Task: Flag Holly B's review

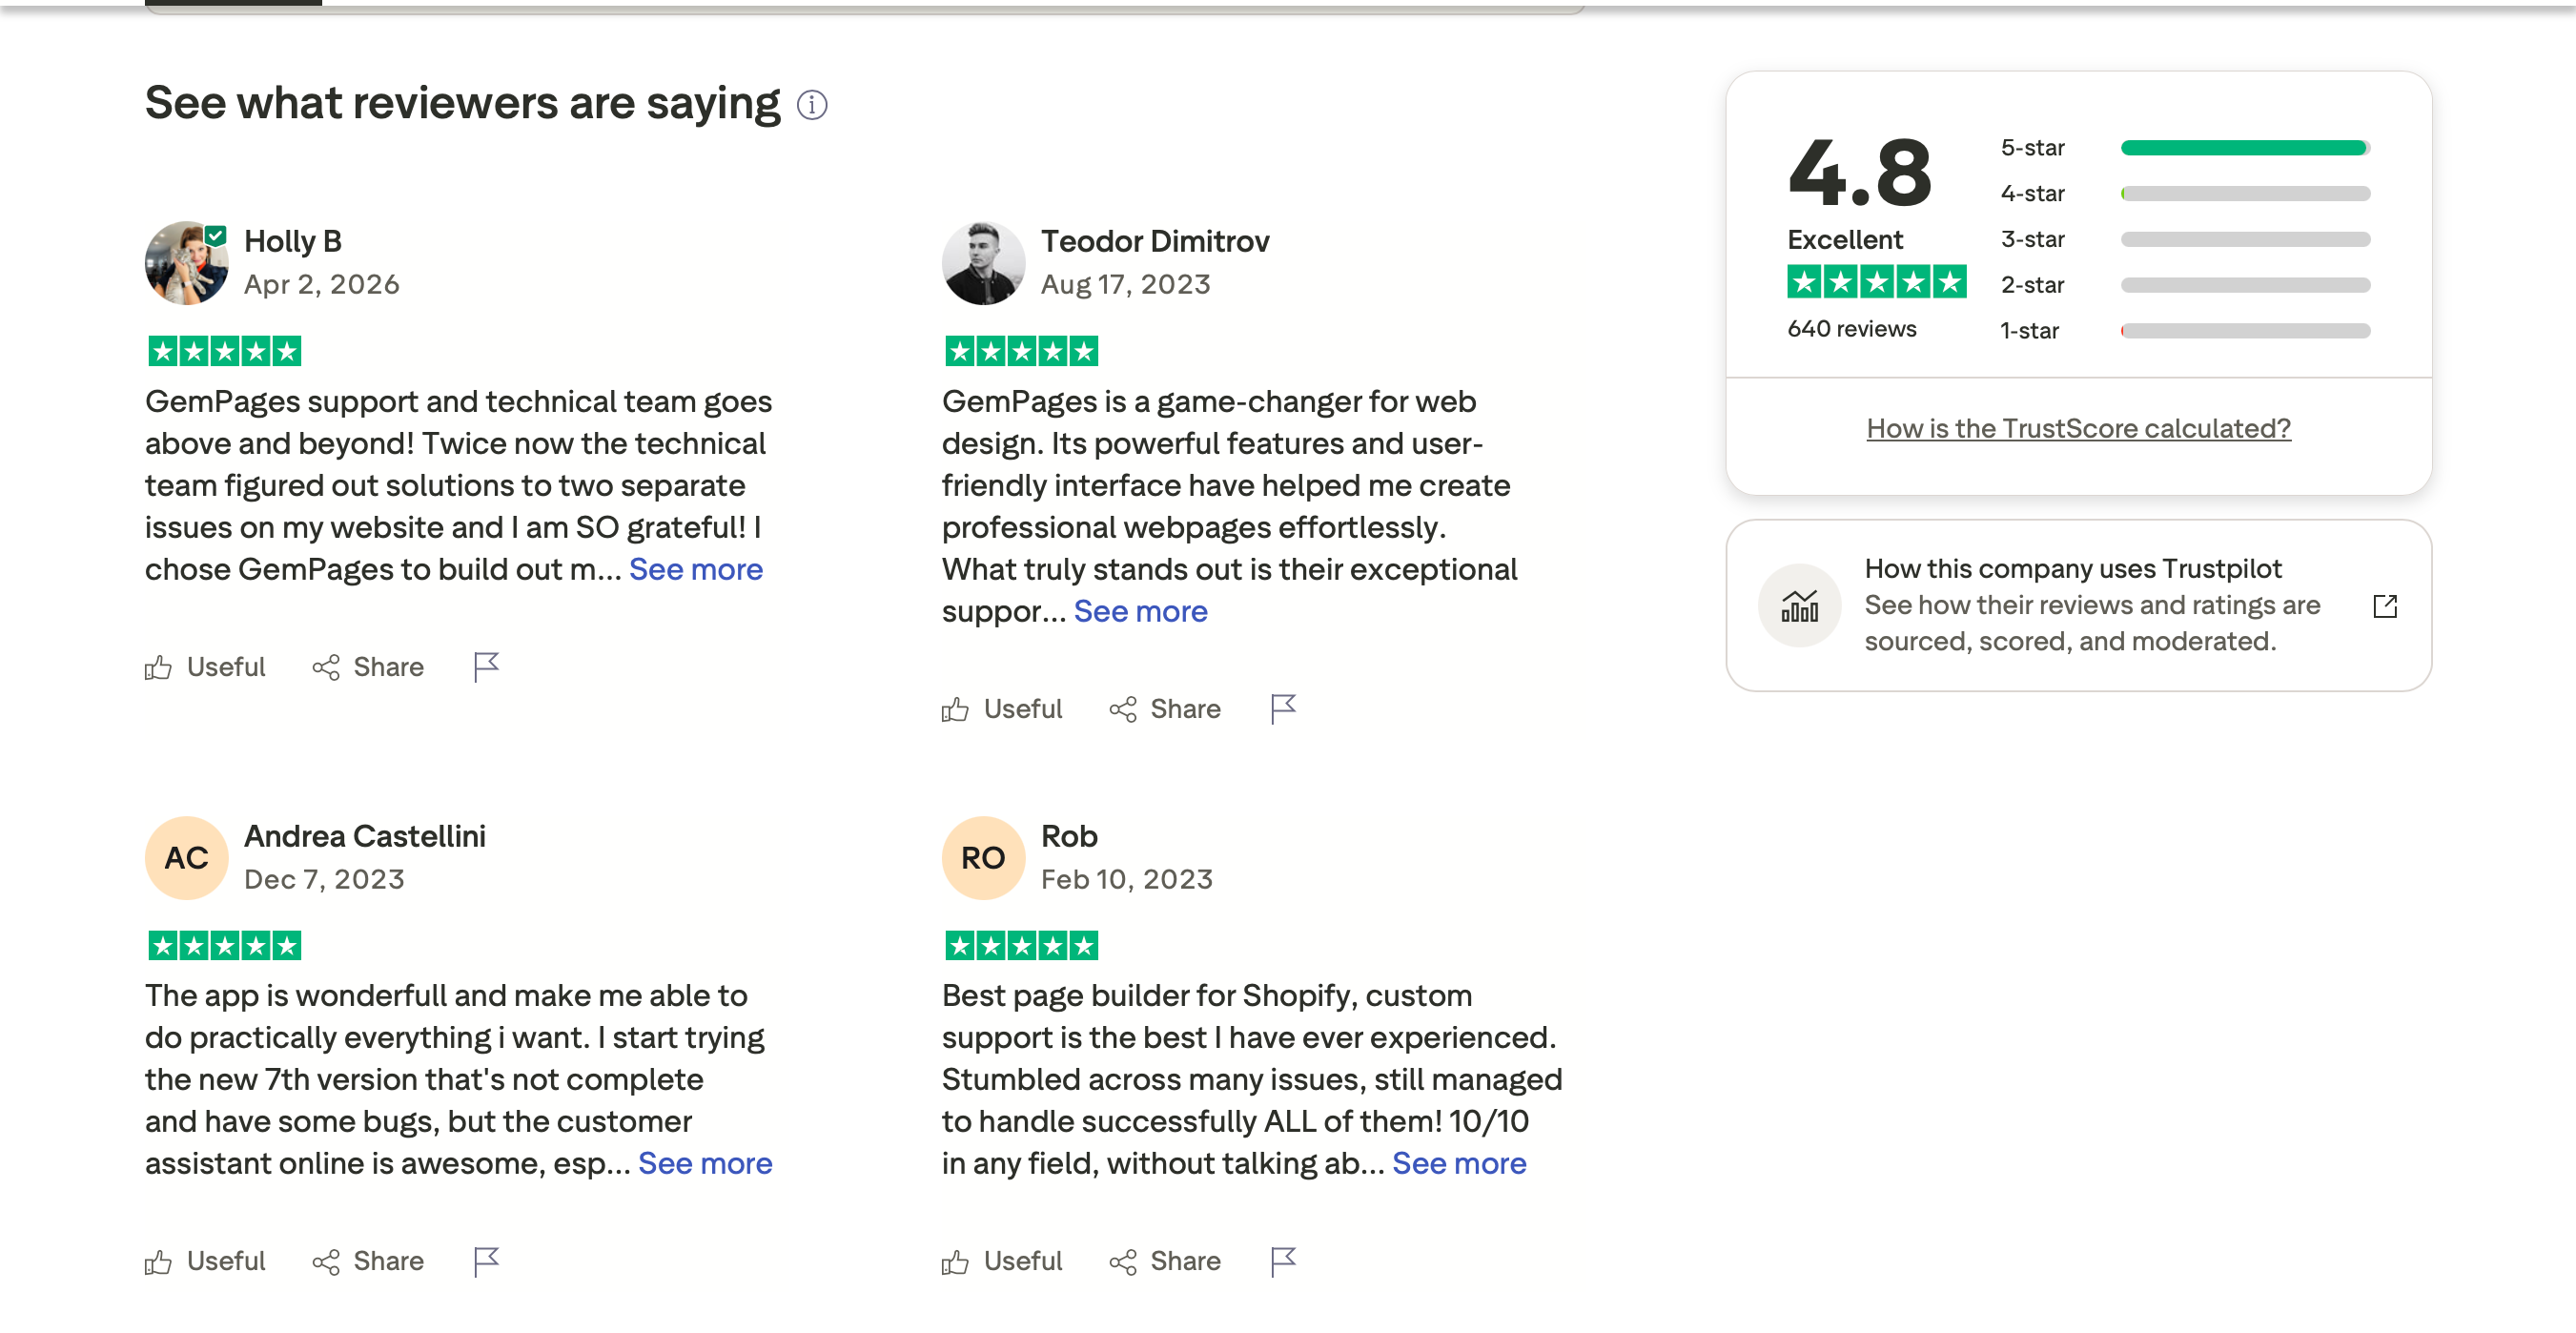Action: [486, 666]
